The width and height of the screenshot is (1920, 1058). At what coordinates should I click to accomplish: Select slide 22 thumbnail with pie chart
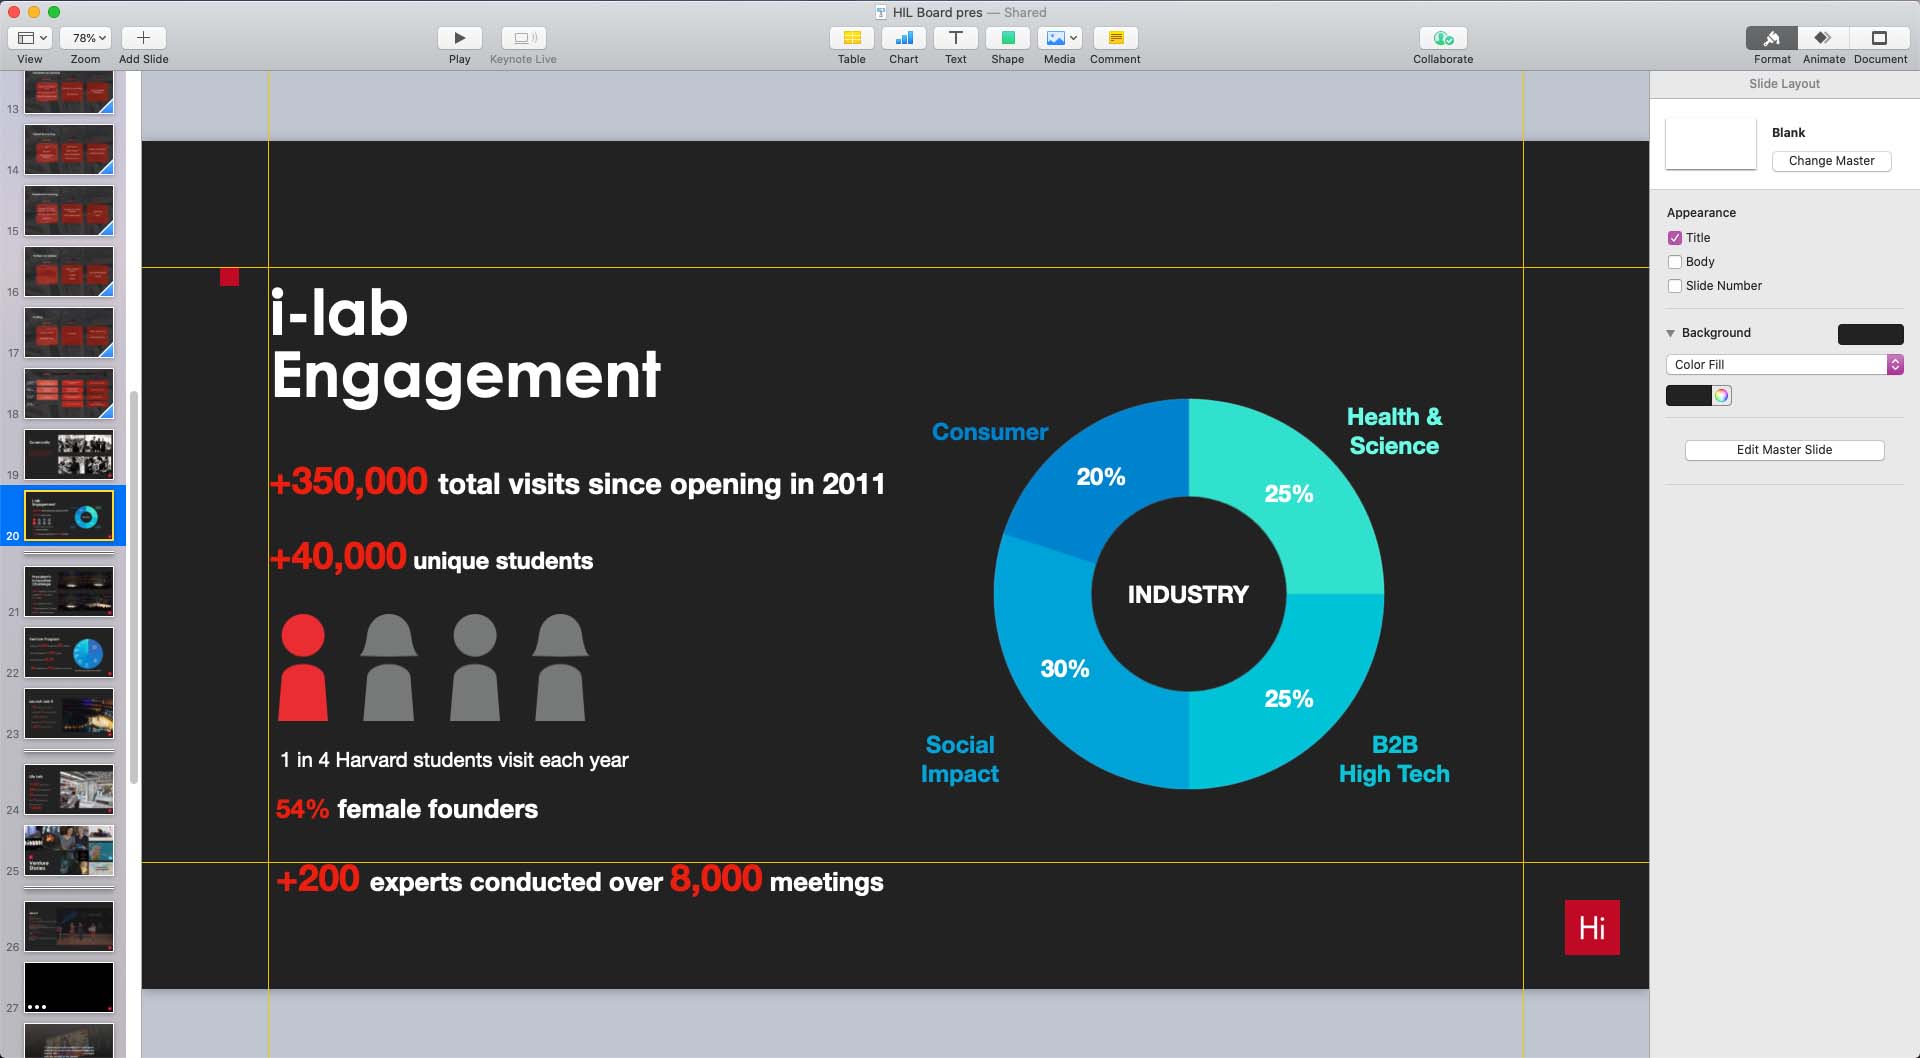pos(69,652)
